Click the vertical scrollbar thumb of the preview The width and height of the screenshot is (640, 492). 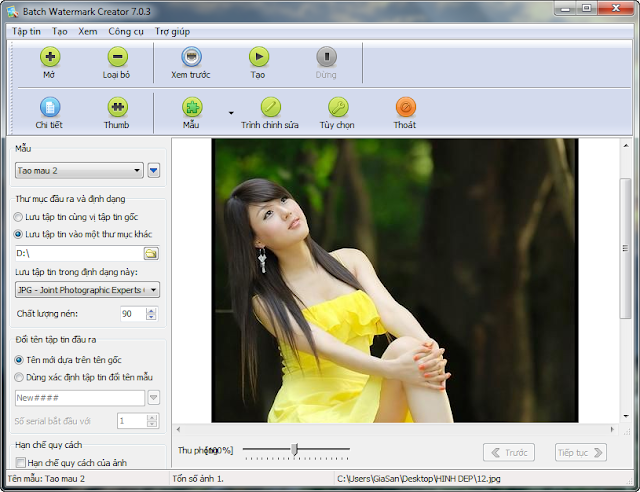coord(625,248)
